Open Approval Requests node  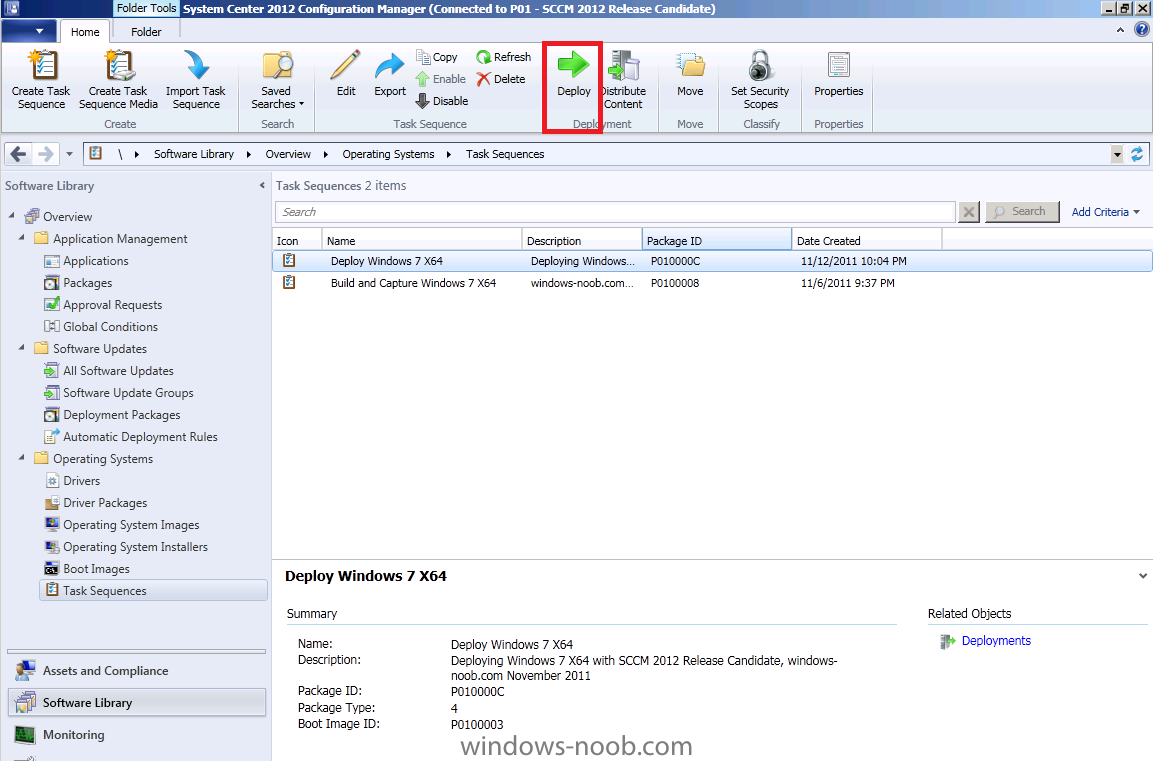coord(103,305)
